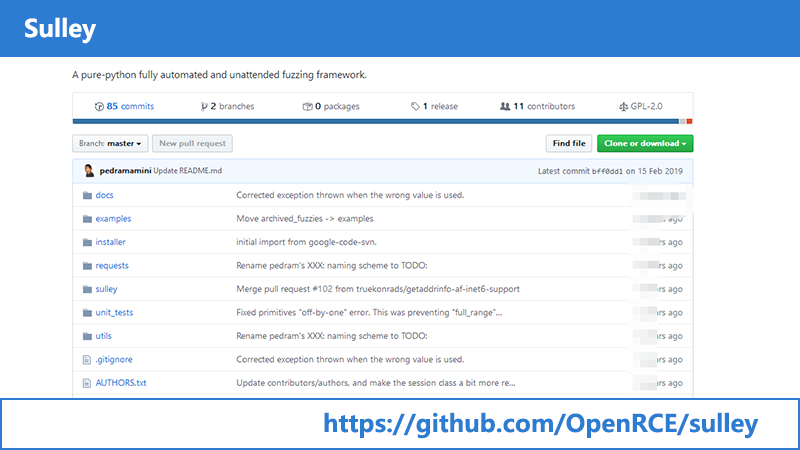Open docs row commit message about corrected exception

coord(350,195)
